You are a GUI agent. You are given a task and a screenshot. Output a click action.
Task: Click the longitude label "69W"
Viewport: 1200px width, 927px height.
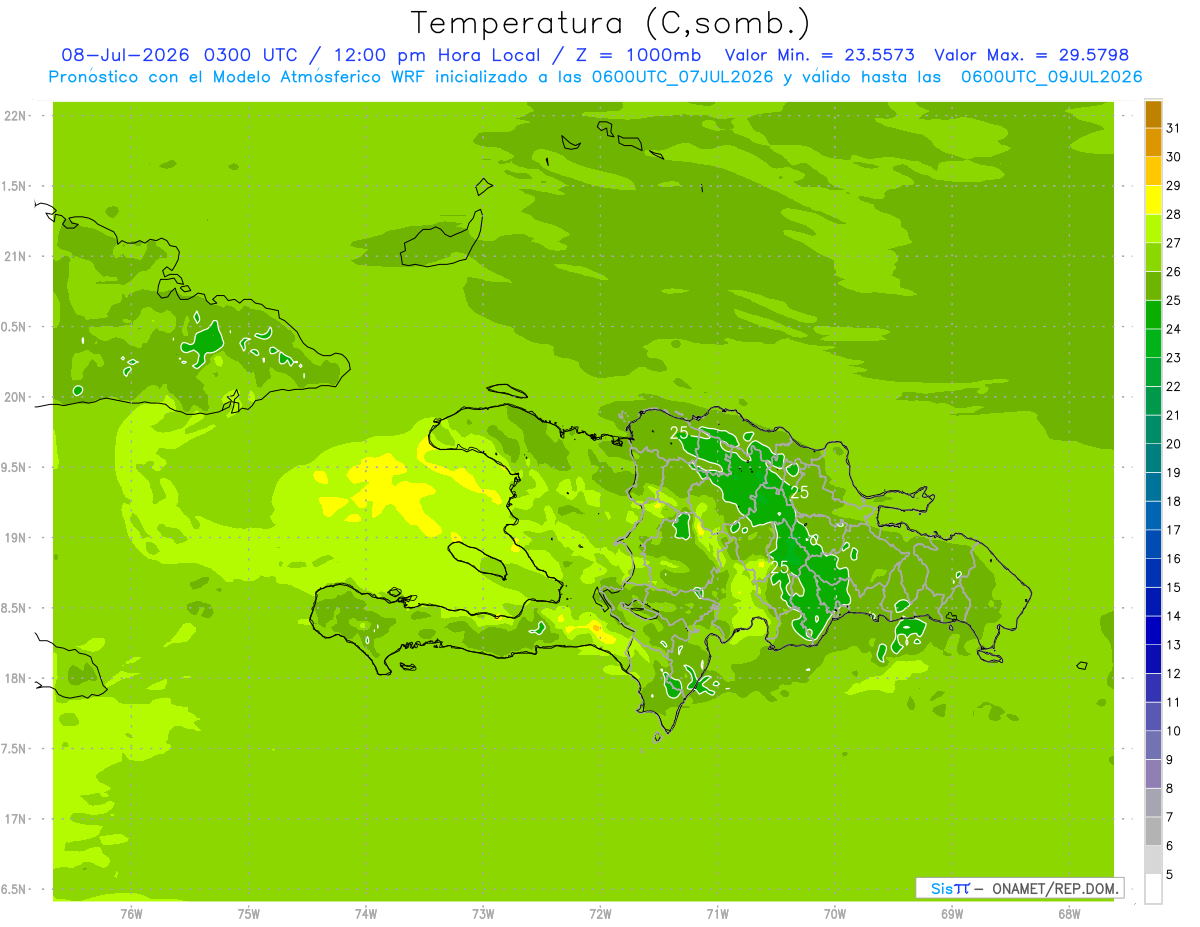[952, 914]
